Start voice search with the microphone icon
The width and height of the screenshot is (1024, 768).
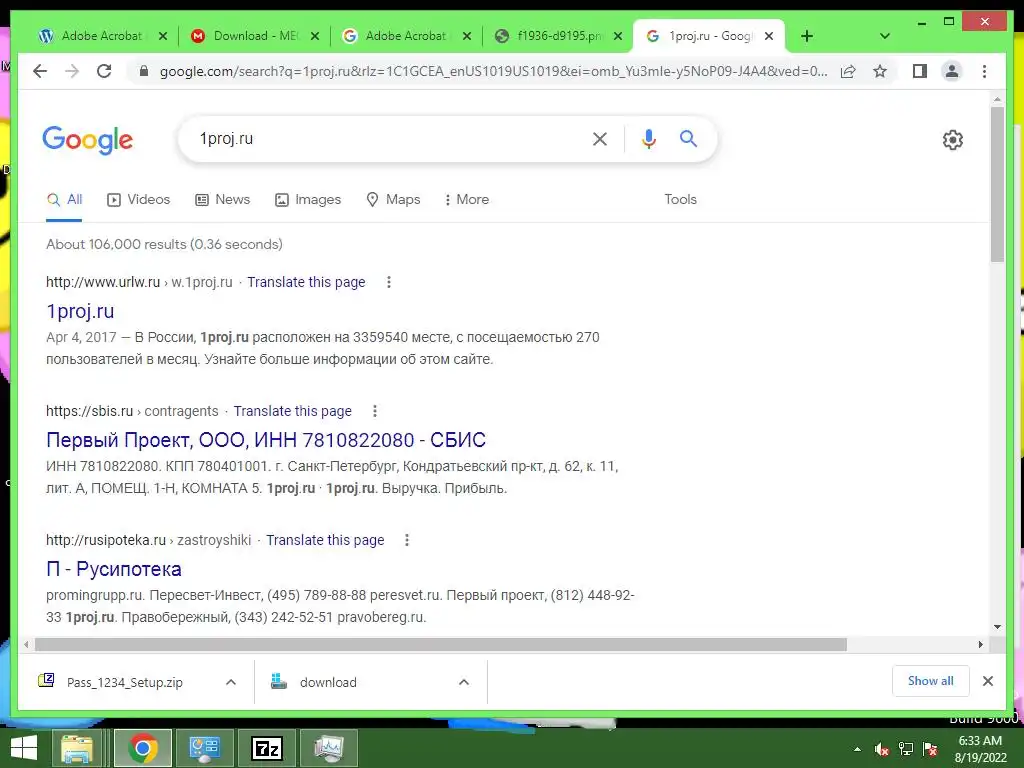pyautogui.click(x=648, y=138)
